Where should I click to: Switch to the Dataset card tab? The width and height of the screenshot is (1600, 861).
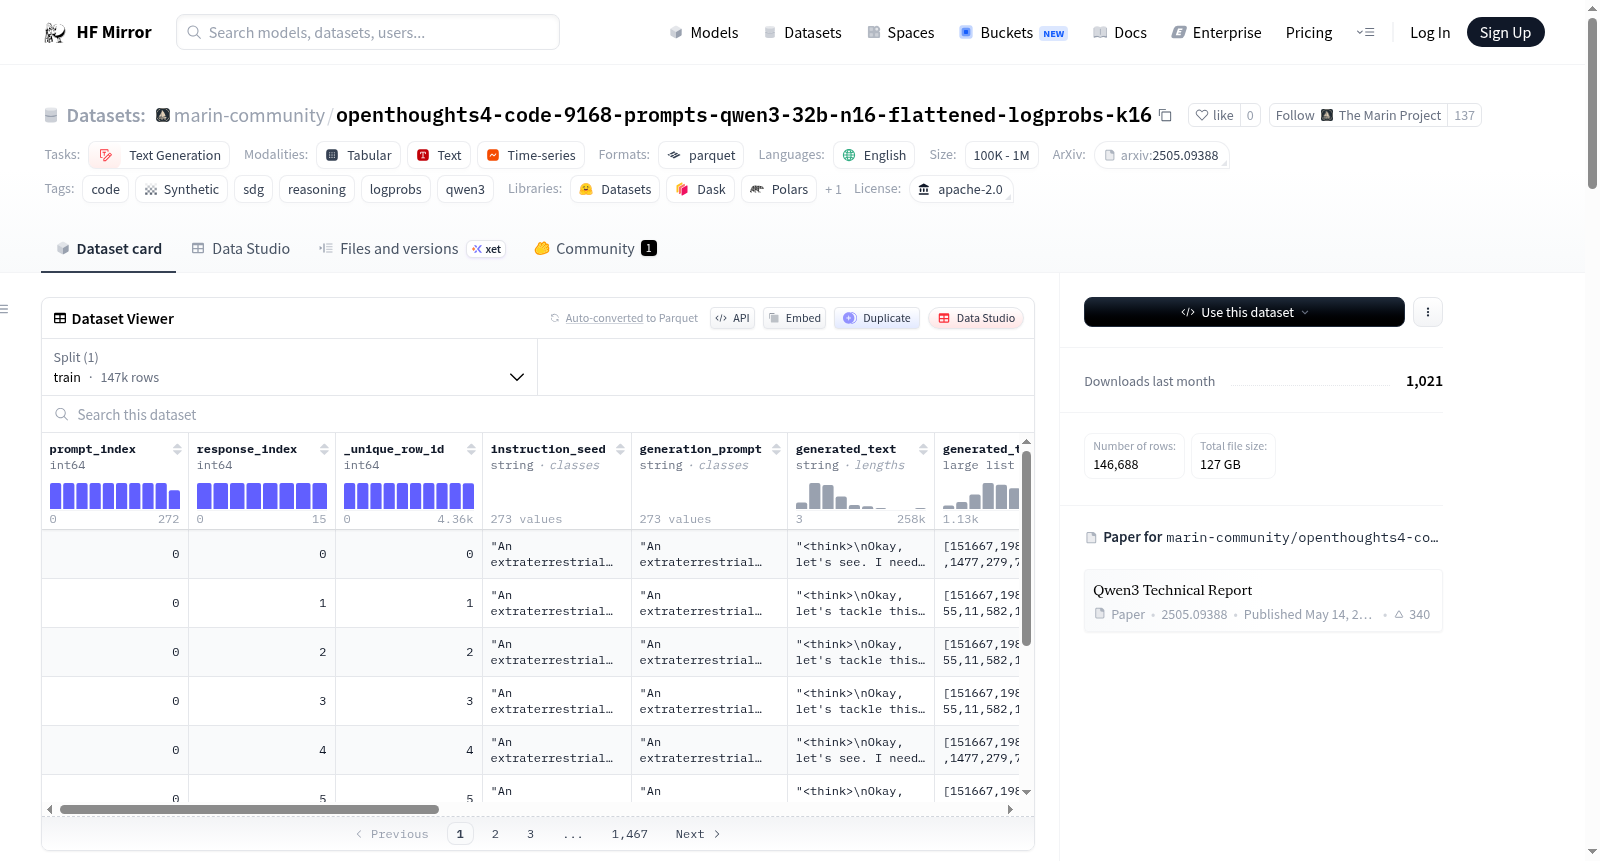click(109, 249)
